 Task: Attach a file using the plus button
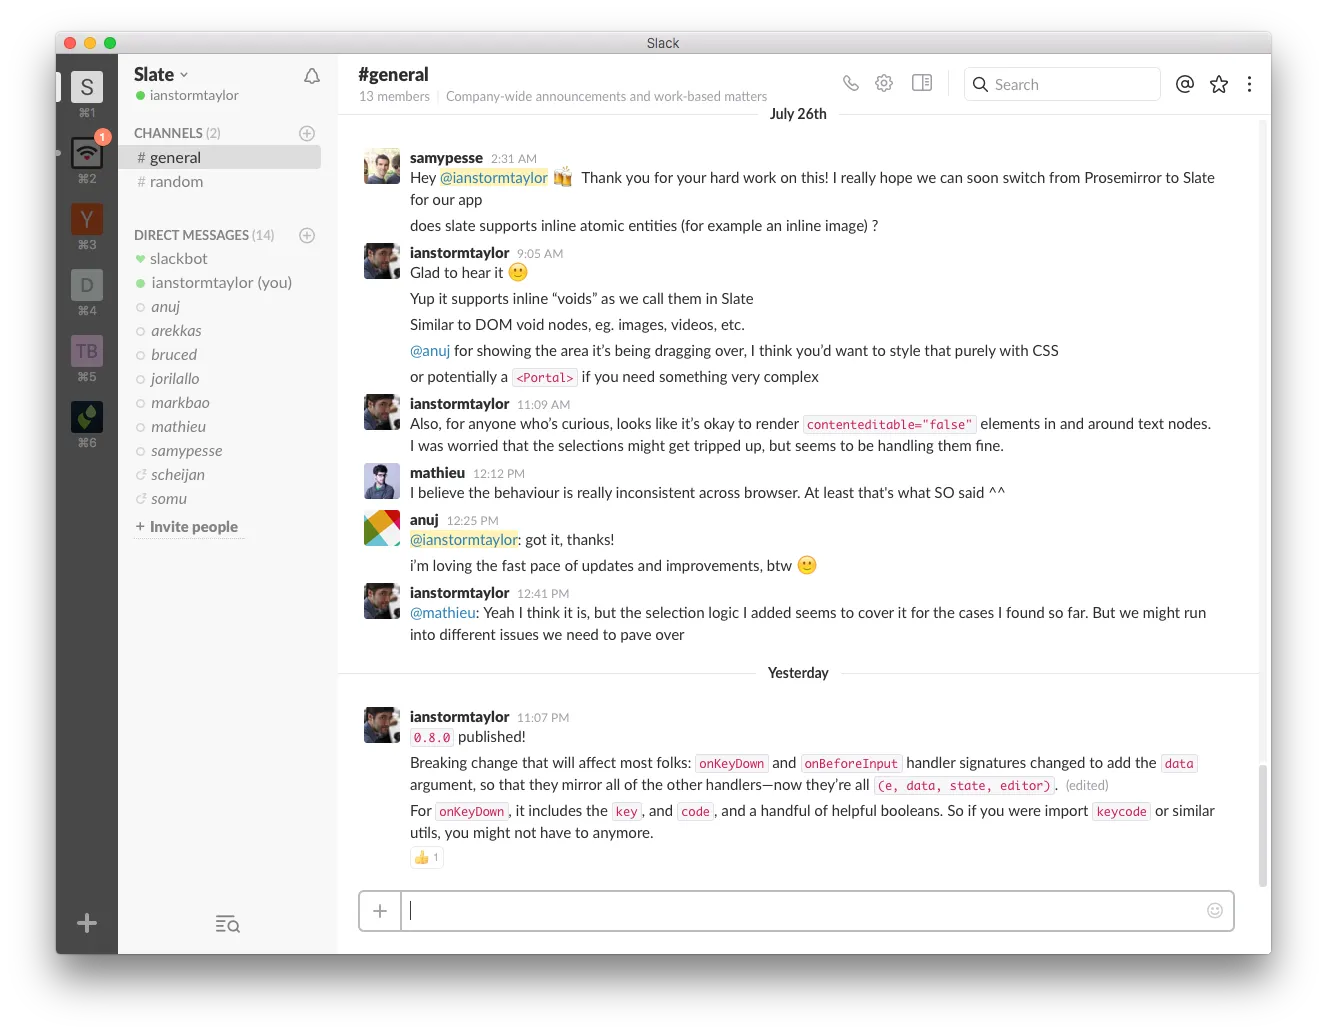(x=380, y=911)
